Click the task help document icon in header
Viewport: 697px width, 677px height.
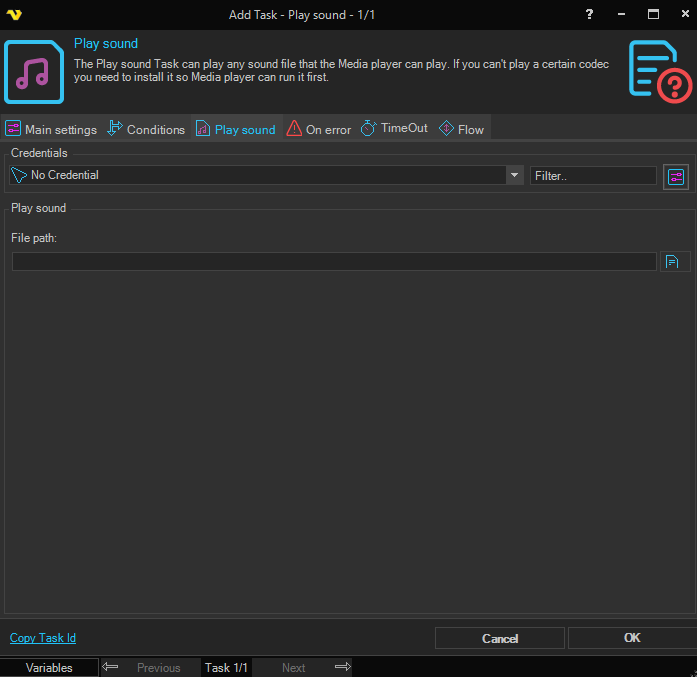(x=660, y=71)
